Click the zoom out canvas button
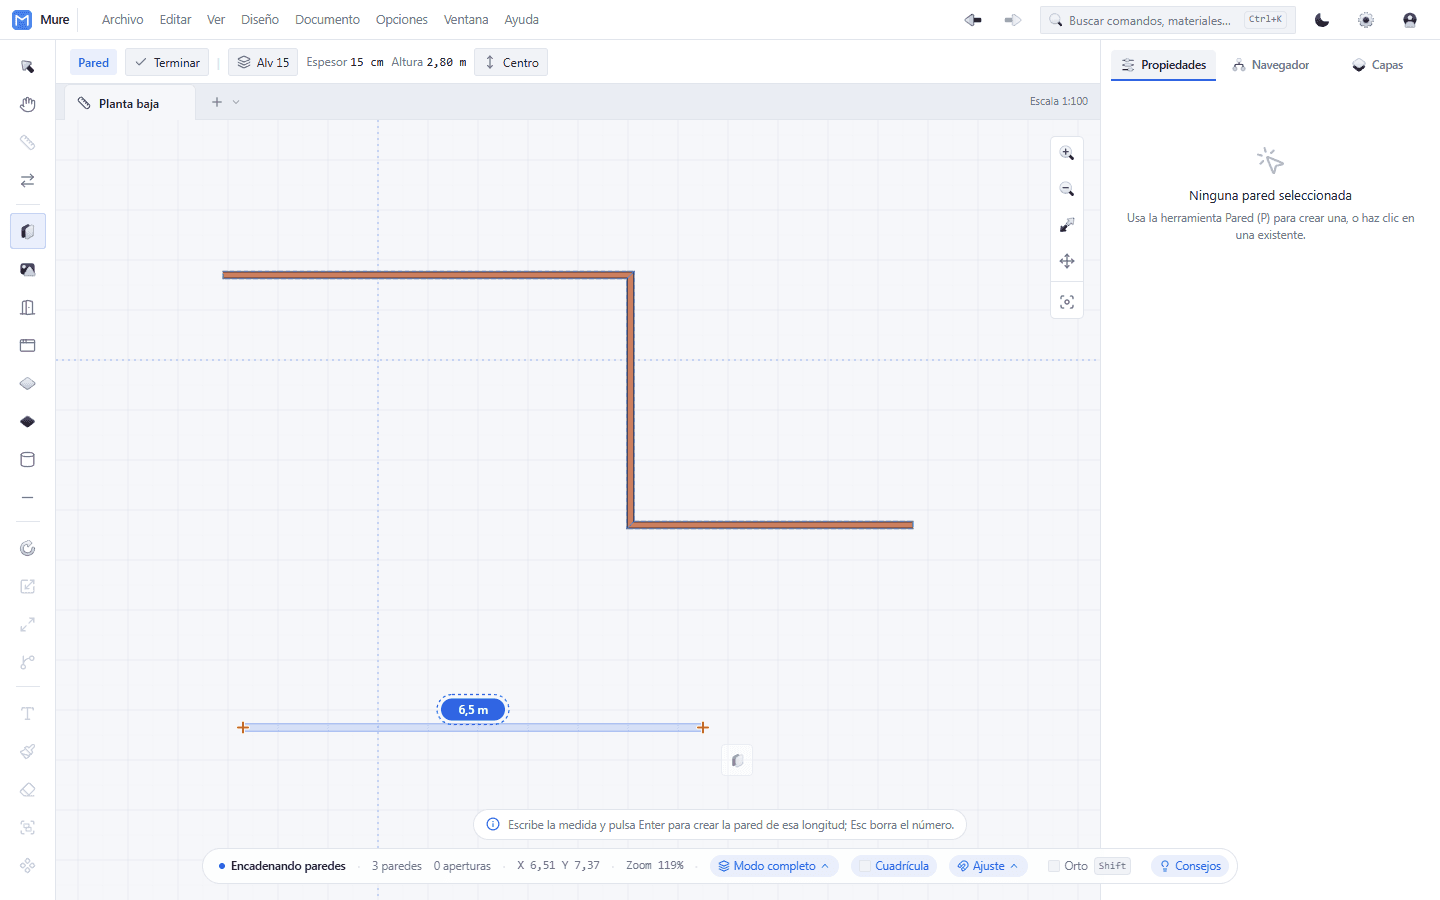This screenshot has width=1440, height=900. coord(1067,189)
